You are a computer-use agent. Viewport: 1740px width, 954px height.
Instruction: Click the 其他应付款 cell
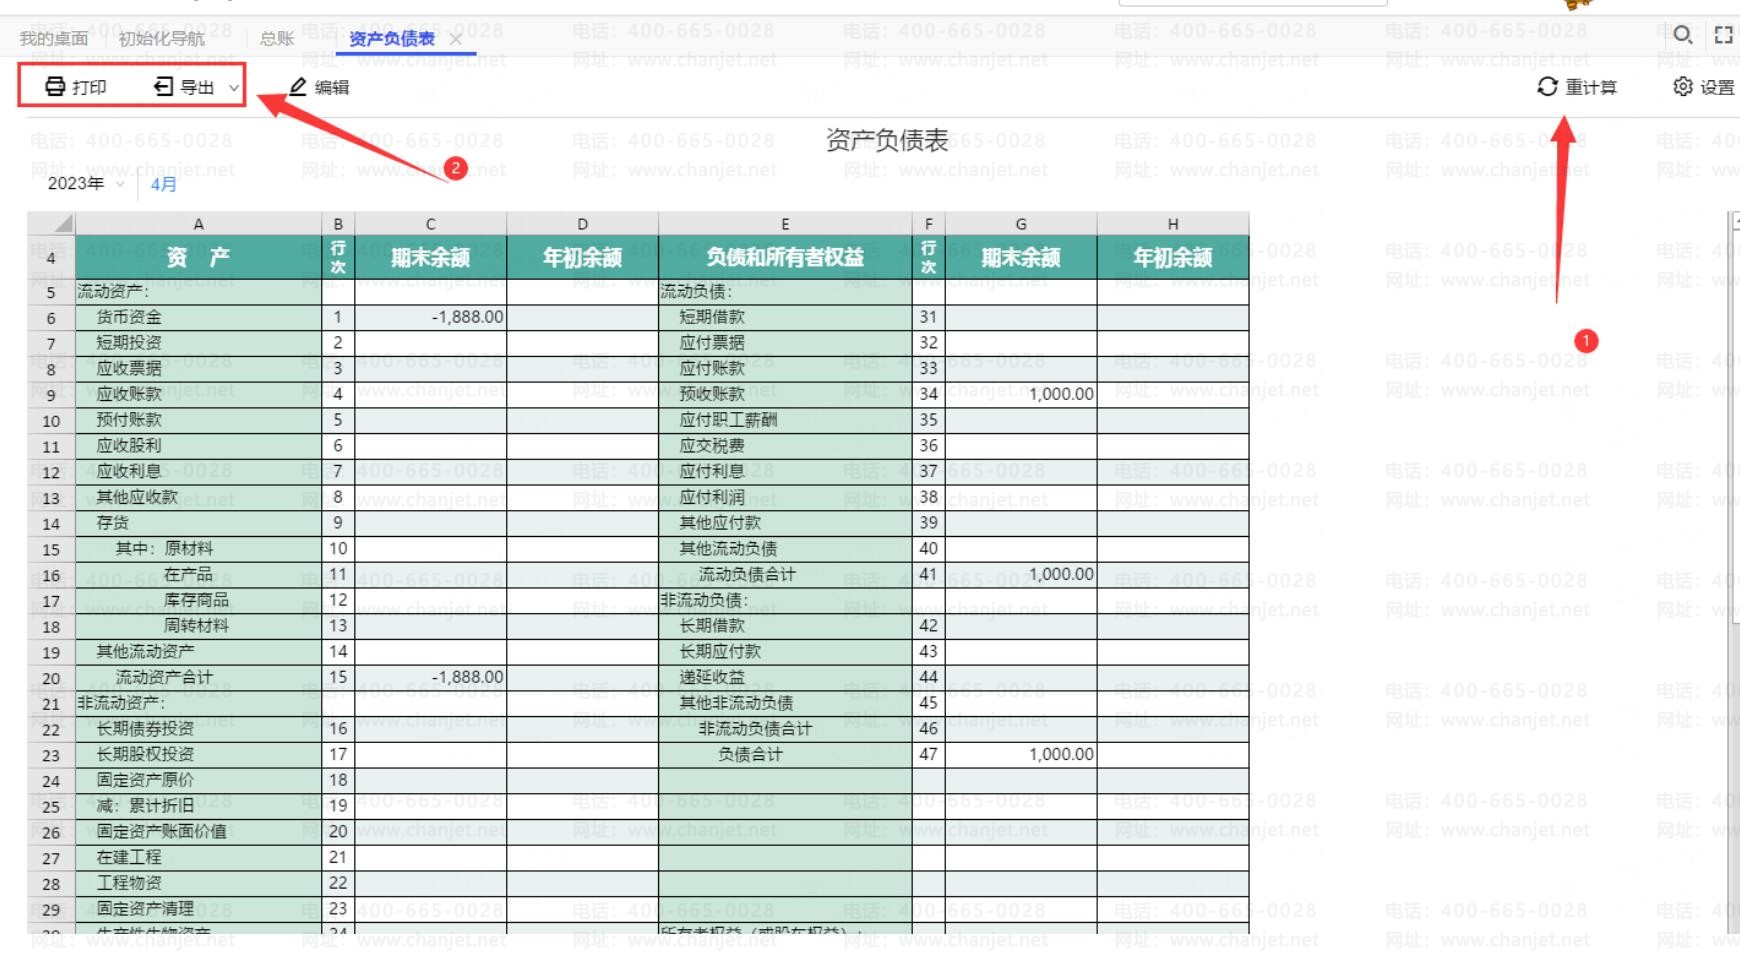(785, 523)
